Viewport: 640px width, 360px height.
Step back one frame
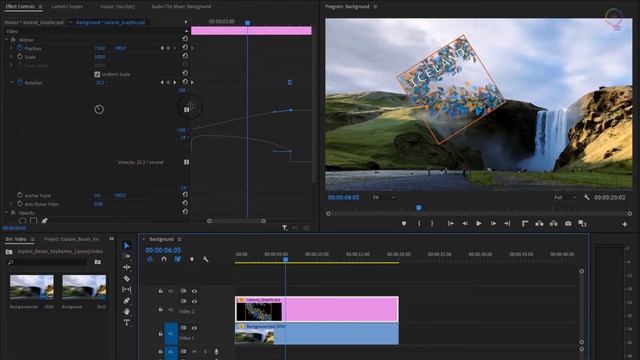point(465,224)
